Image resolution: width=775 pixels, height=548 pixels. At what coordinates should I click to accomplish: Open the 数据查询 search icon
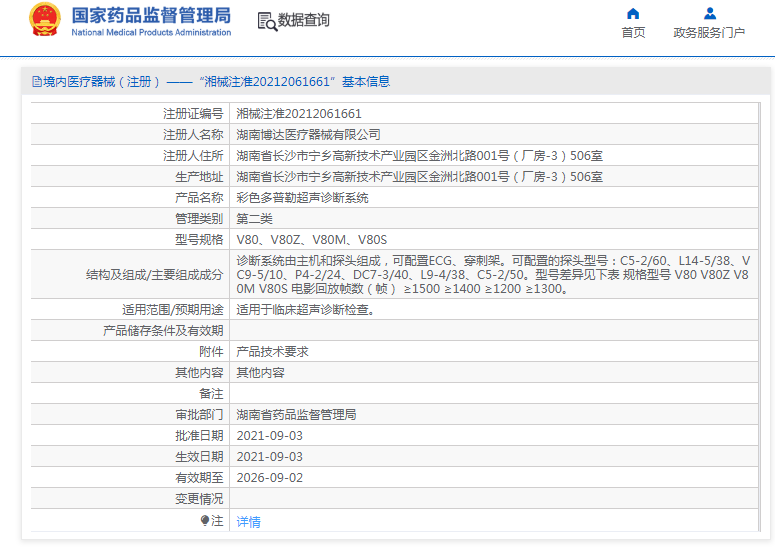(267, 21)
